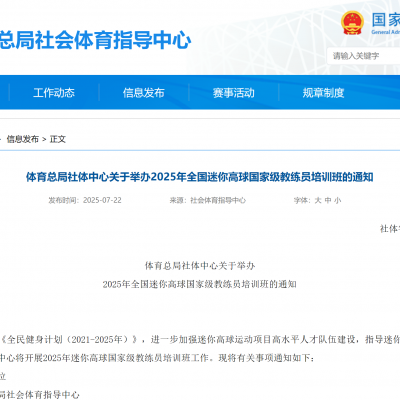This screenshot has width=400, height=400.
Task: Click the body line 体育总局社体中心关于举办
Action: coord(200,266)
